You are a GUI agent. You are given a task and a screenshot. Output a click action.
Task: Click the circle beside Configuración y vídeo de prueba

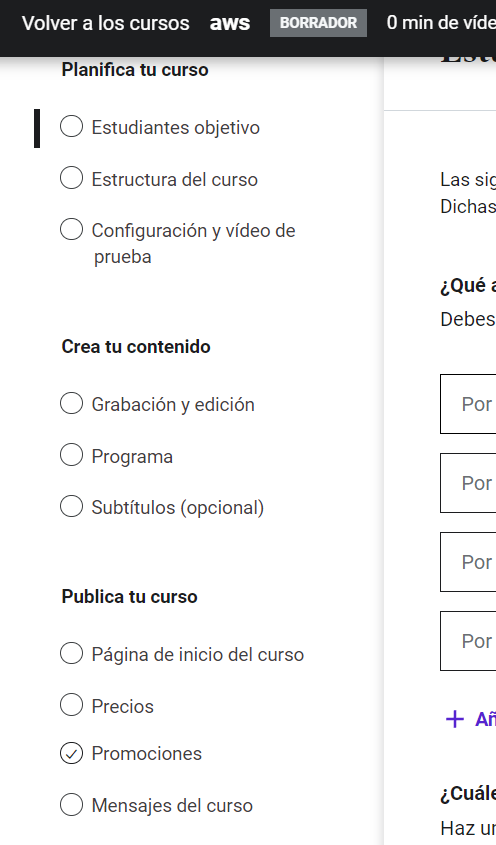click(x=71, y=230)
